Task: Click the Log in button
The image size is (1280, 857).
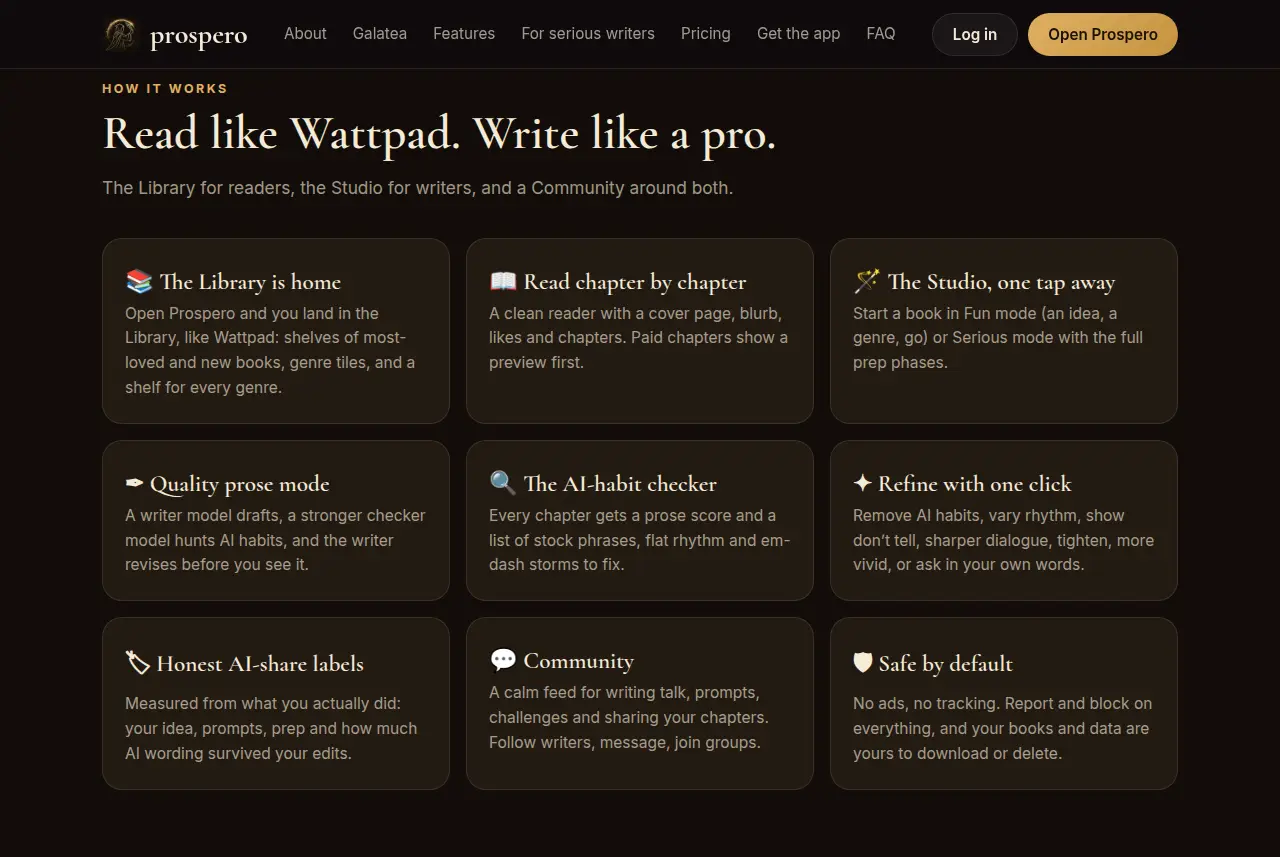Action: 975,34
